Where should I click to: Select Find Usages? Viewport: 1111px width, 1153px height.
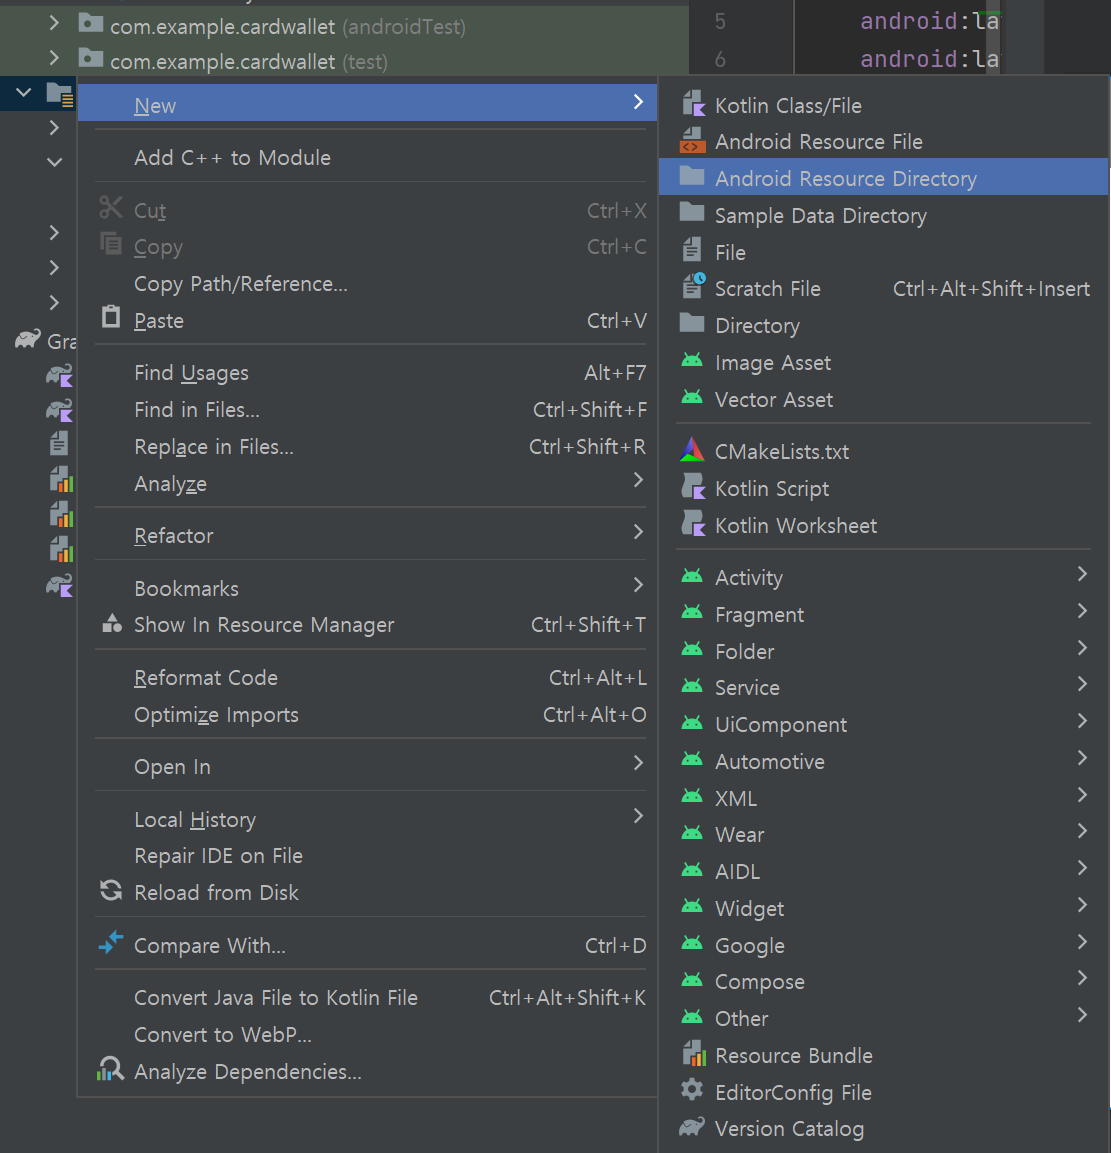coord(367,373)
